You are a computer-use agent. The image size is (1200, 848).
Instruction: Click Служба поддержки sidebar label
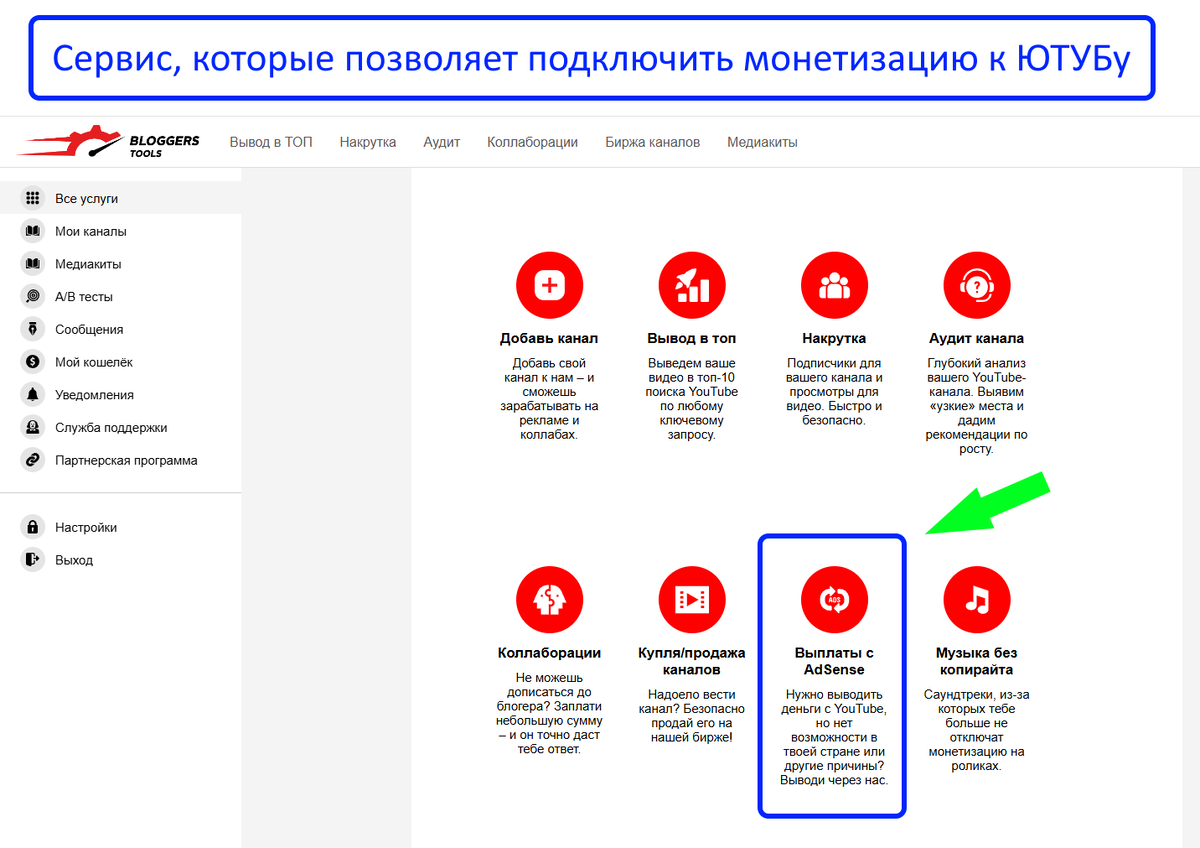(x=111, y=428)
